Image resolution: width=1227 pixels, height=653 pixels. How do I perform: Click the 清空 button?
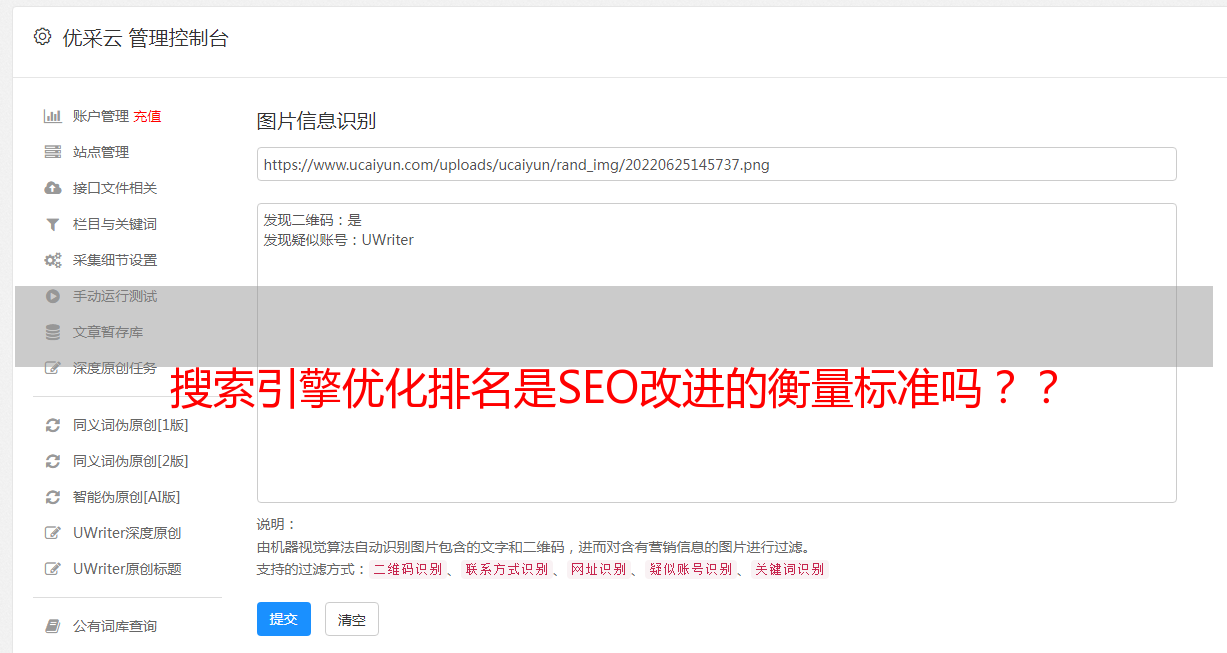(x=352, y=619)
